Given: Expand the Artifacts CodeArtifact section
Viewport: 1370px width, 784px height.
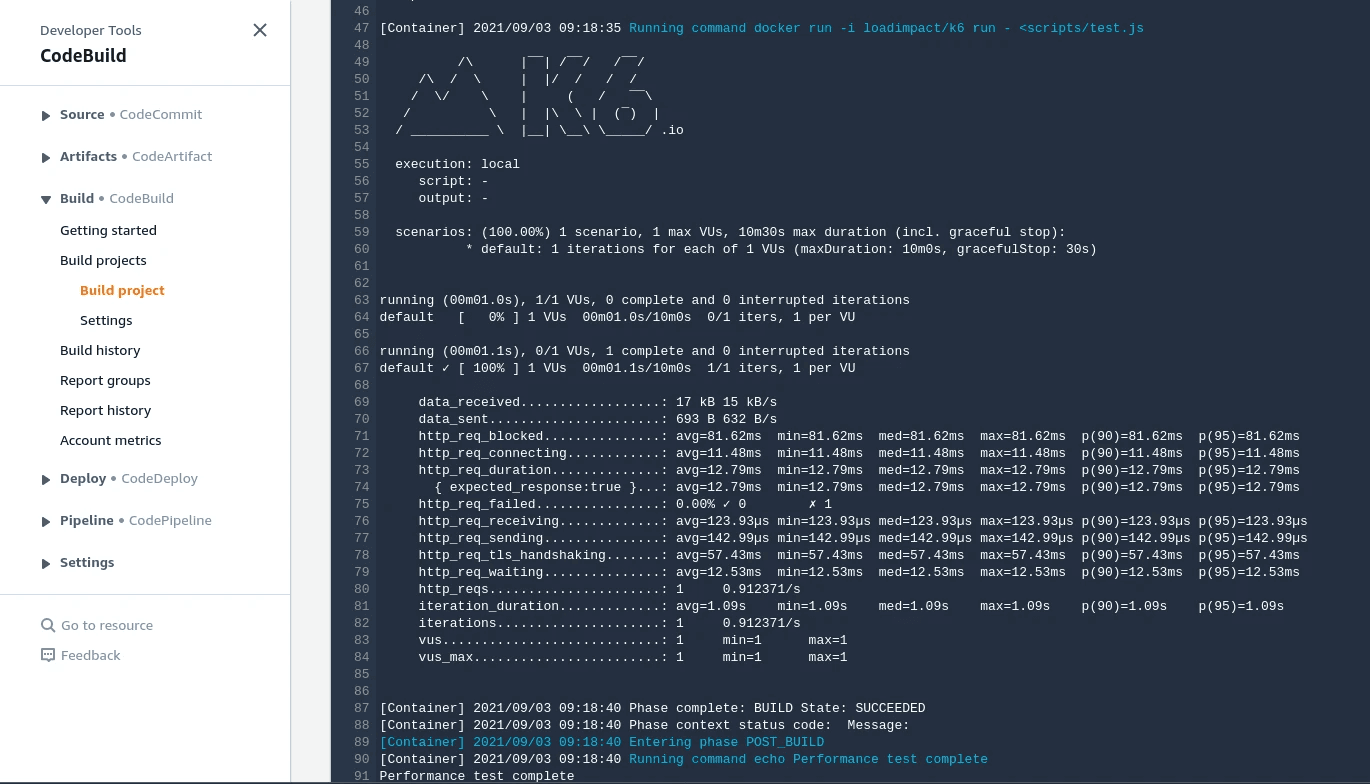Looking at the screenshot, I should click(46, 156).
